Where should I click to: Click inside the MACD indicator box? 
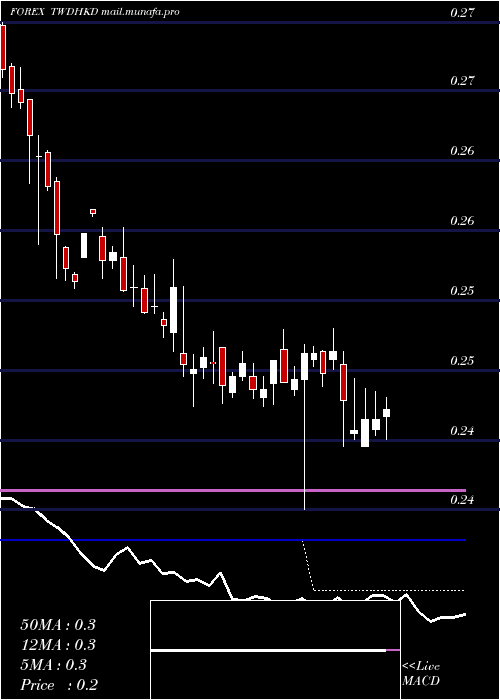pyautogui.click(x=275, y=650)
